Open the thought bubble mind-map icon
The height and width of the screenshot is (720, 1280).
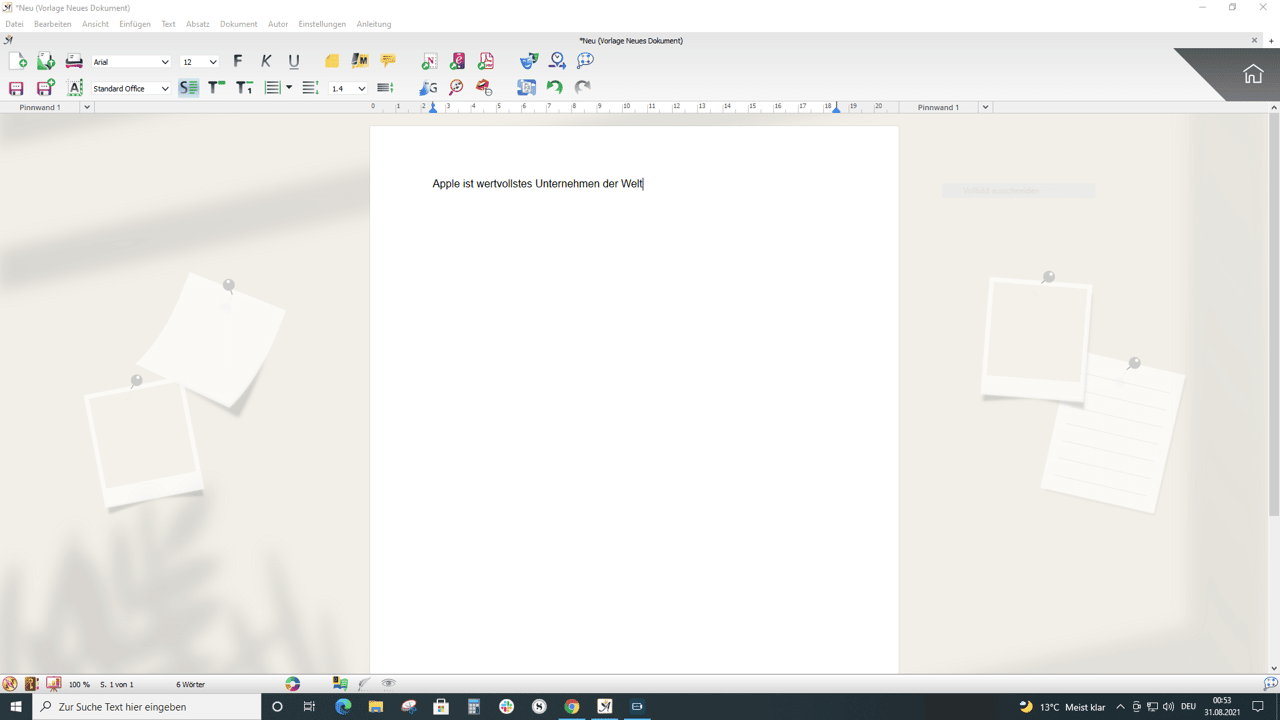(585, 61)
